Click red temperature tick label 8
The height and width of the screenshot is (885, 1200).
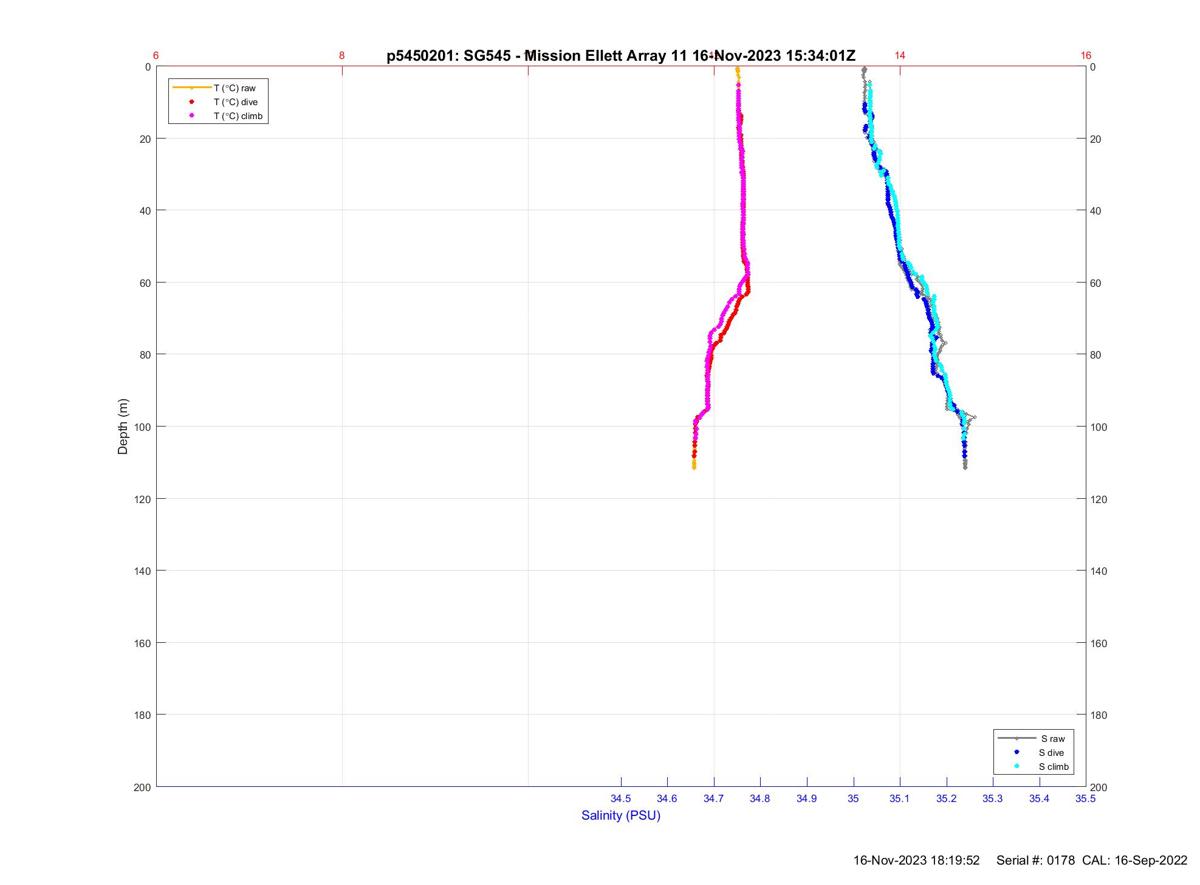click(342, 56)
